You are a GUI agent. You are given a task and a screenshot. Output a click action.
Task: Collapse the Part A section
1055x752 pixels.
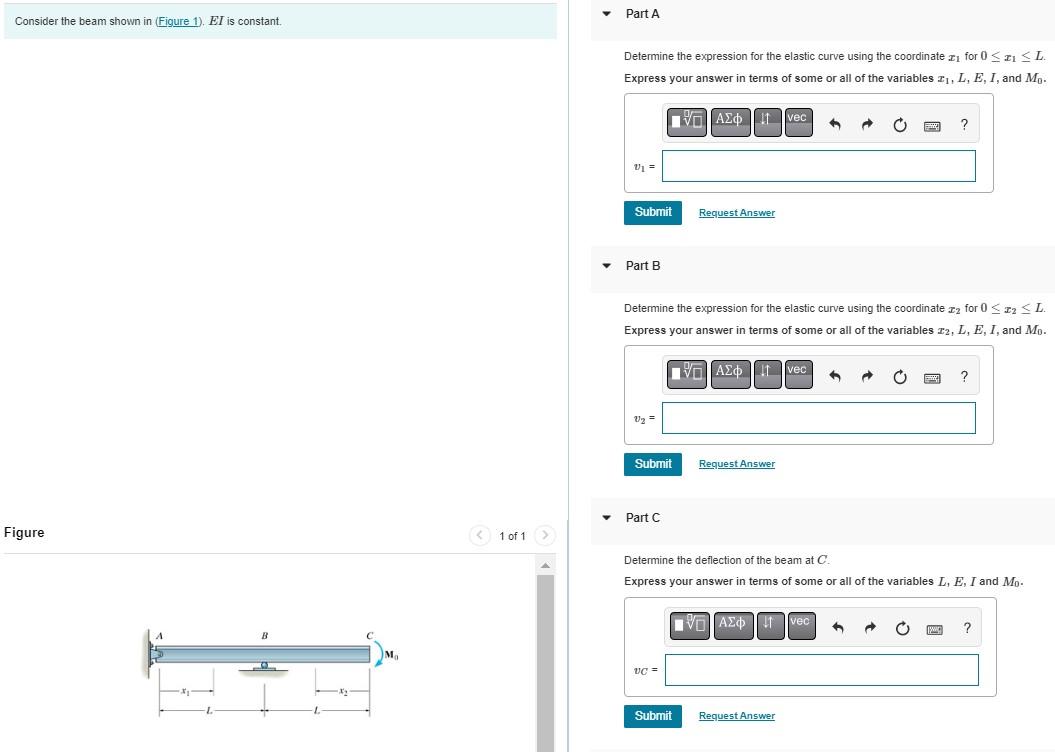pyautogui.click(x=606, y=13)
